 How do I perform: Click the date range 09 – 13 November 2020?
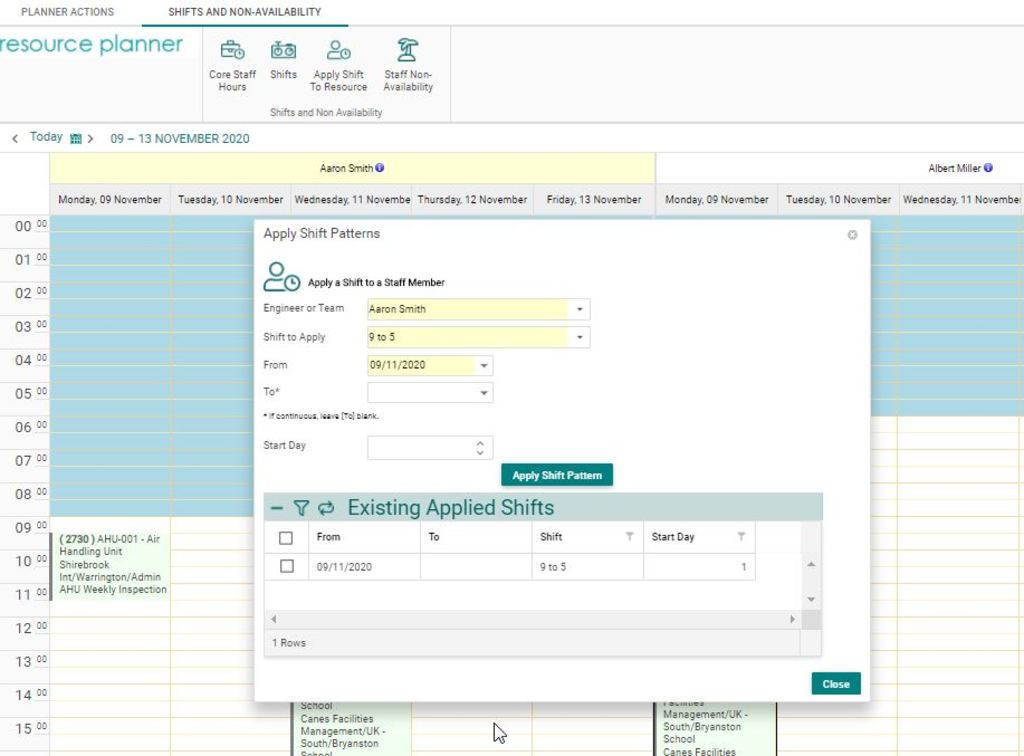(x=180, y=139)
